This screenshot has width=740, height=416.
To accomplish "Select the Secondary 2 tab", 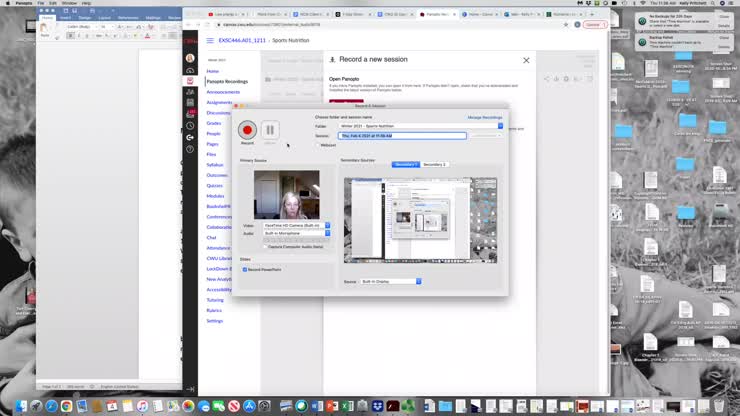I will (x=434, y=164).
